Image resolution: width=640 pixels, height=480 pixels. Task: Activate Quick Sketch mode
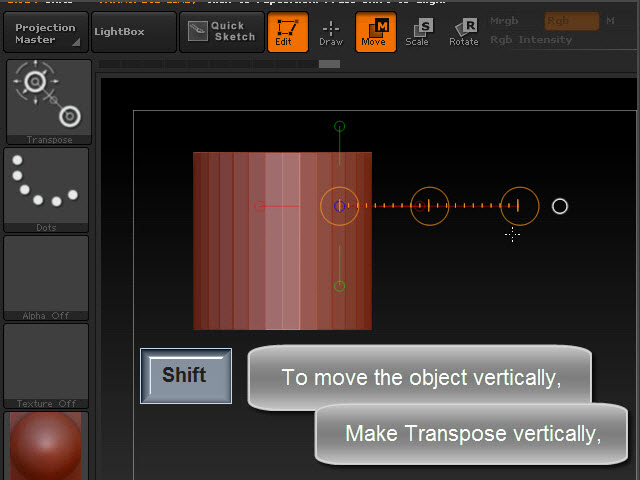222,32
